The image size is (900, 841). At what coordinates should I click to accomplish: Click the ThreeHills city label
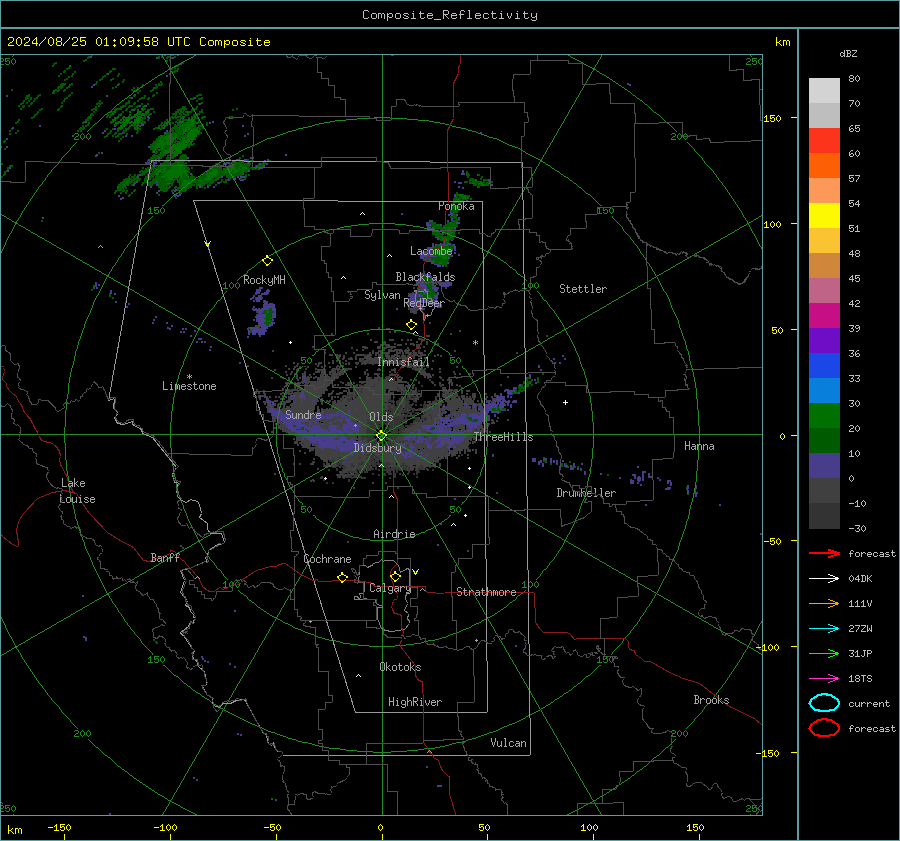[x=503, y=437]
